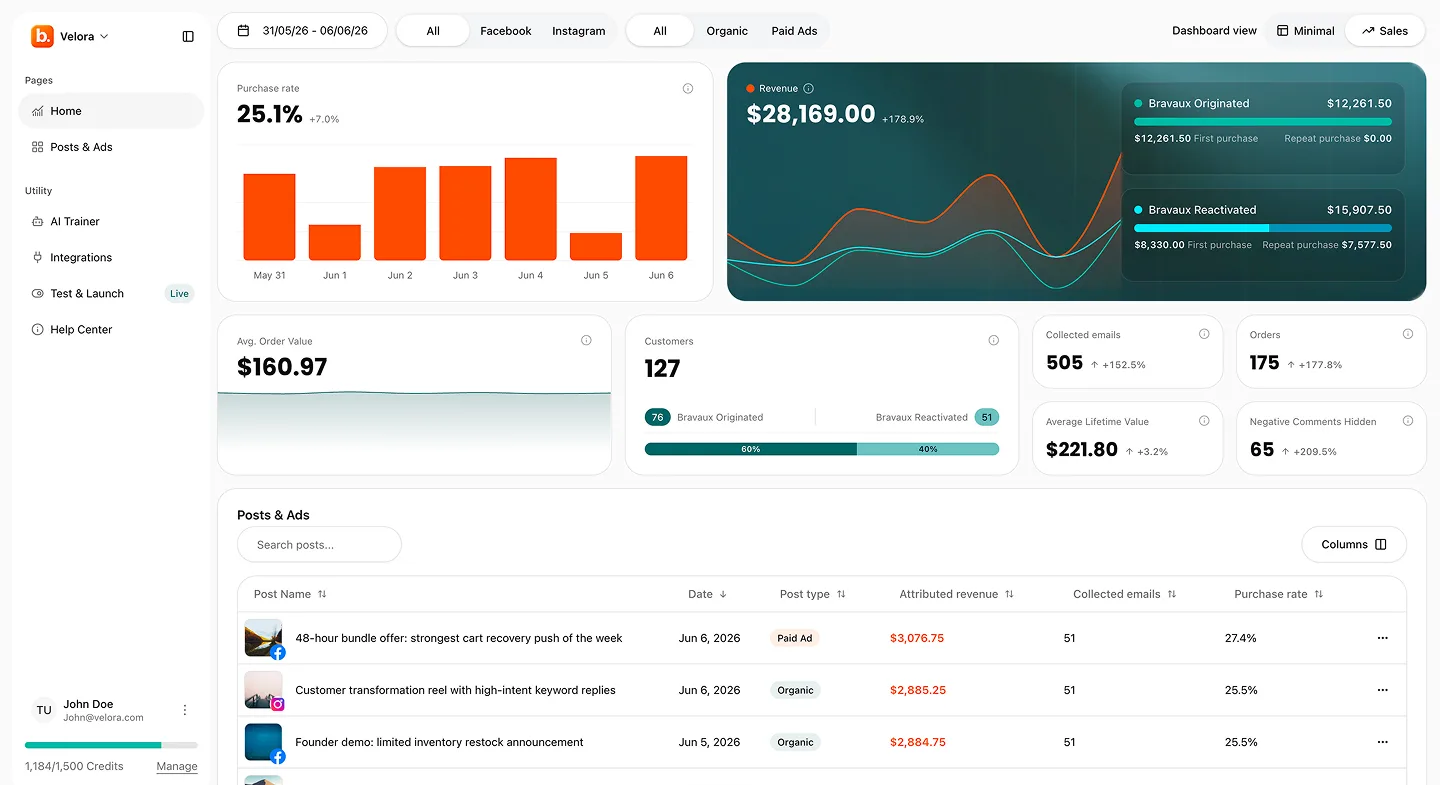This screenshot has height=785, width=1440.
Task: Click the 48-hour bundle offer post thumbnail
Action: coord(263,638)
